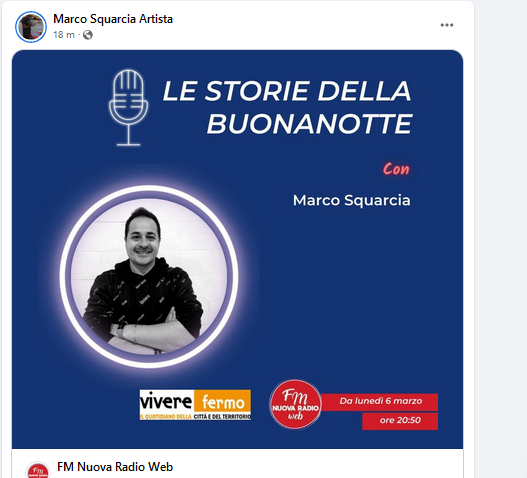Click the Da lunedì 6 marzo banner
Image resolution: width=527 pixels, height=478 pixels.
[380, 401]
